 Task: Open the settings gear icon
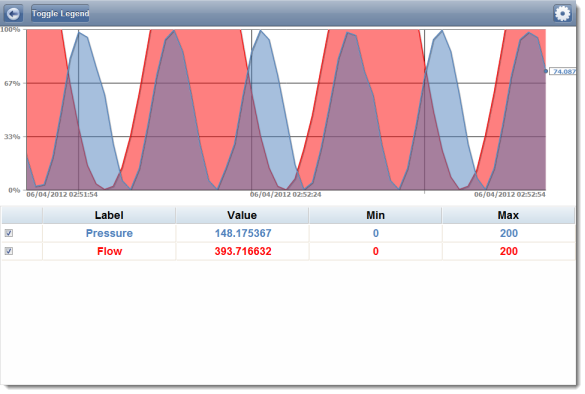[x=562, y=14]
